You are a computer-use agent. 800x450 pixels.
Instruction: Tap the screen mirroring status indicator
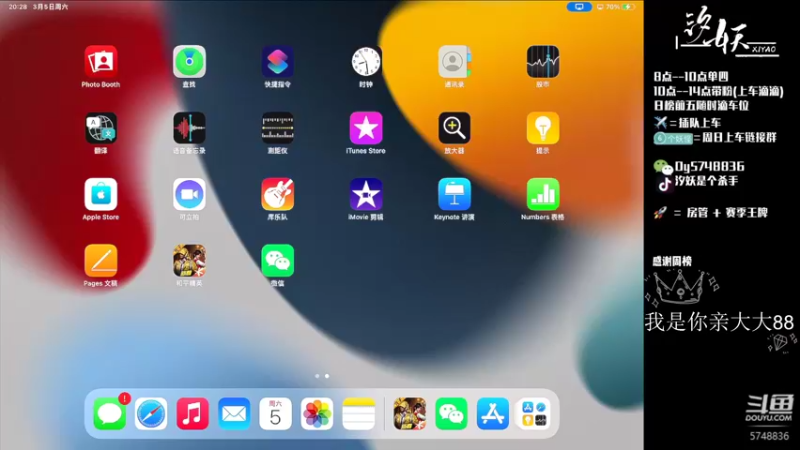579,7
